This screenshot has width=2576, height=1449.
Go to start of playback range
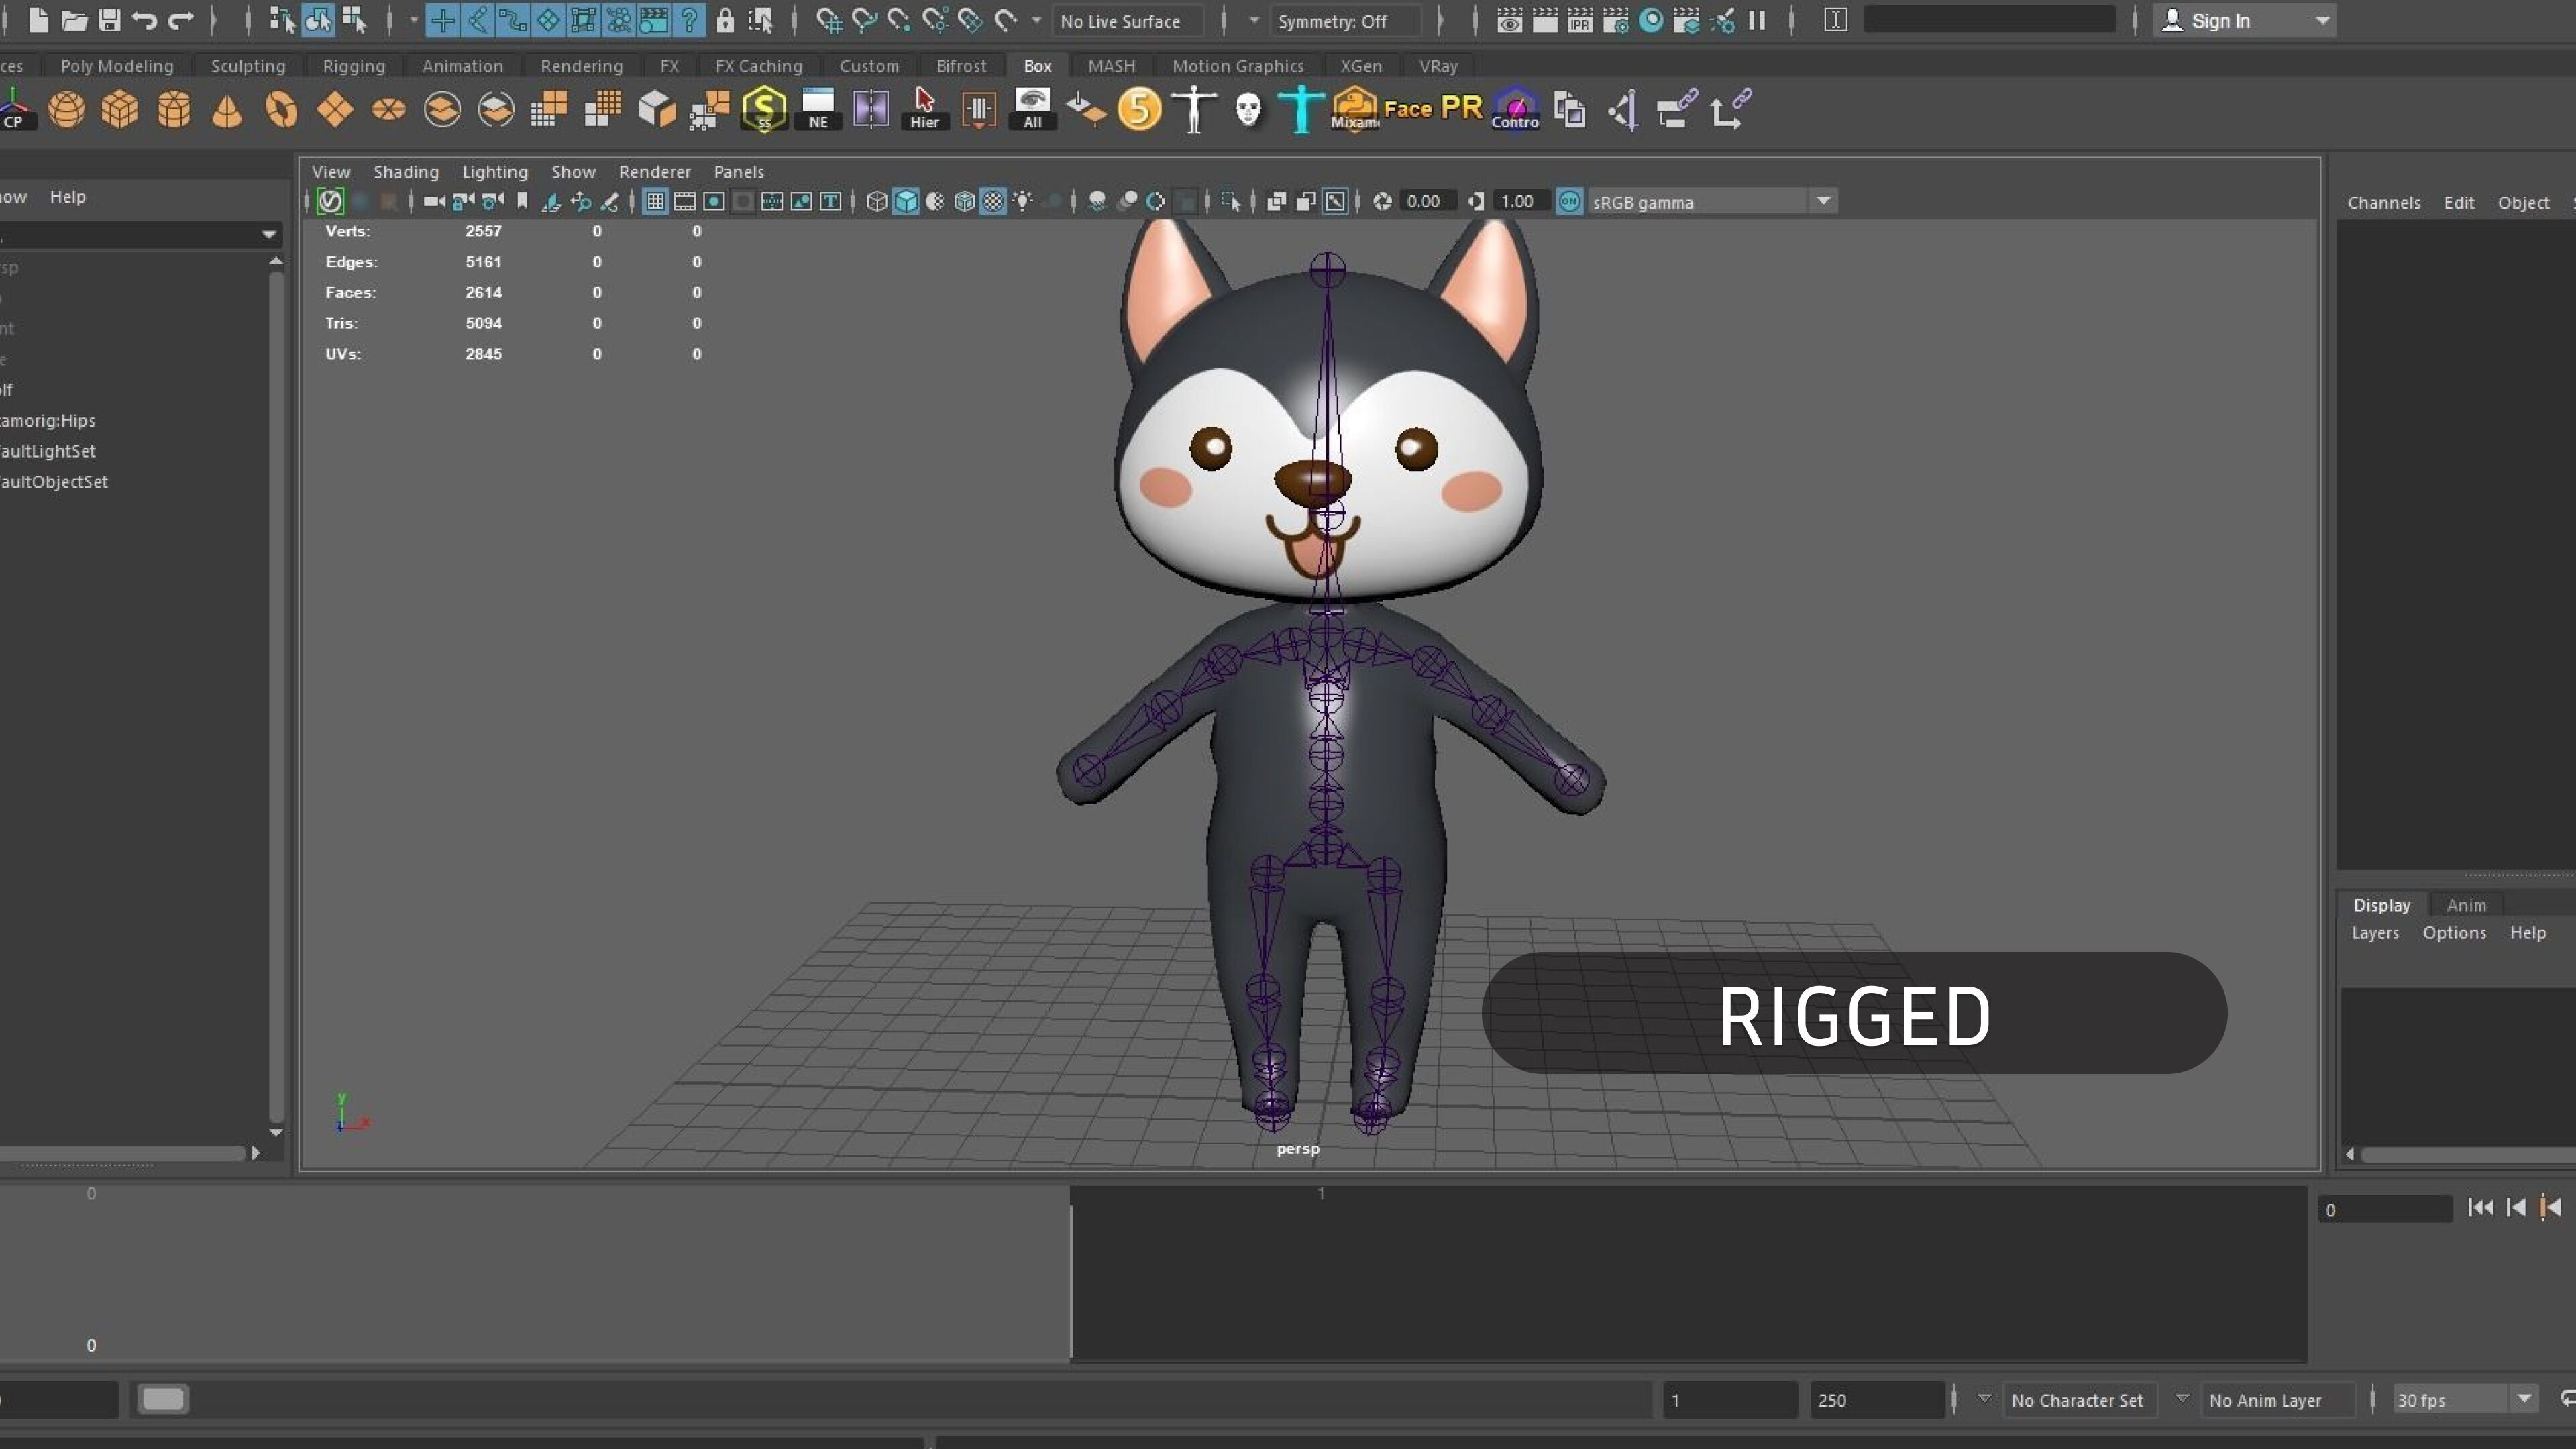2480,1208
